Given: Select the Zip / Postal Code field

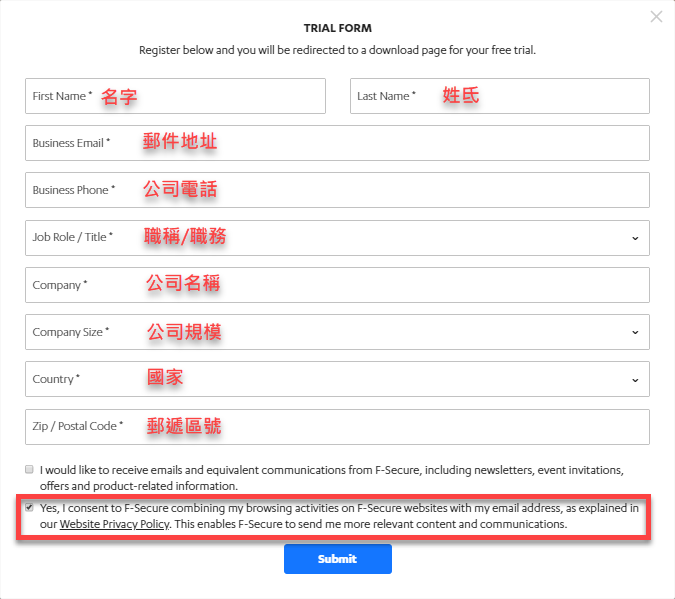Looking at the screenshot, I should 337,427.
